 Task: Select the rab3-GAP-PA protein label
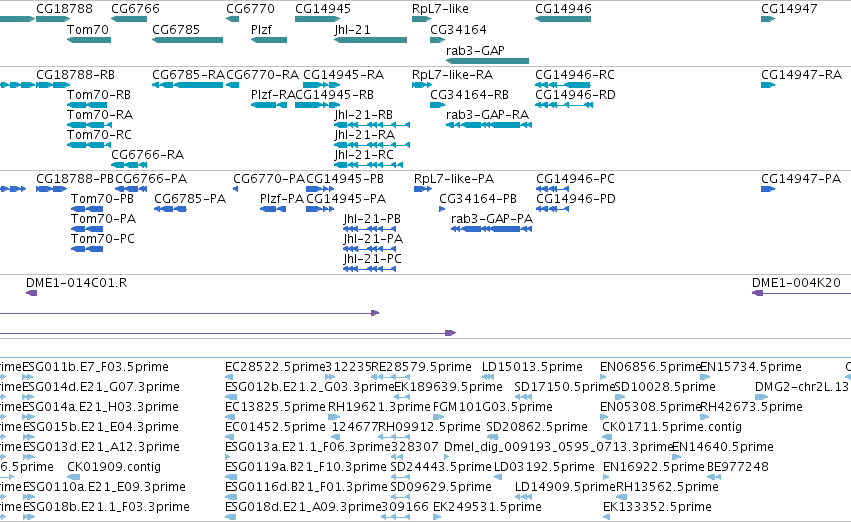click(492, 219)
